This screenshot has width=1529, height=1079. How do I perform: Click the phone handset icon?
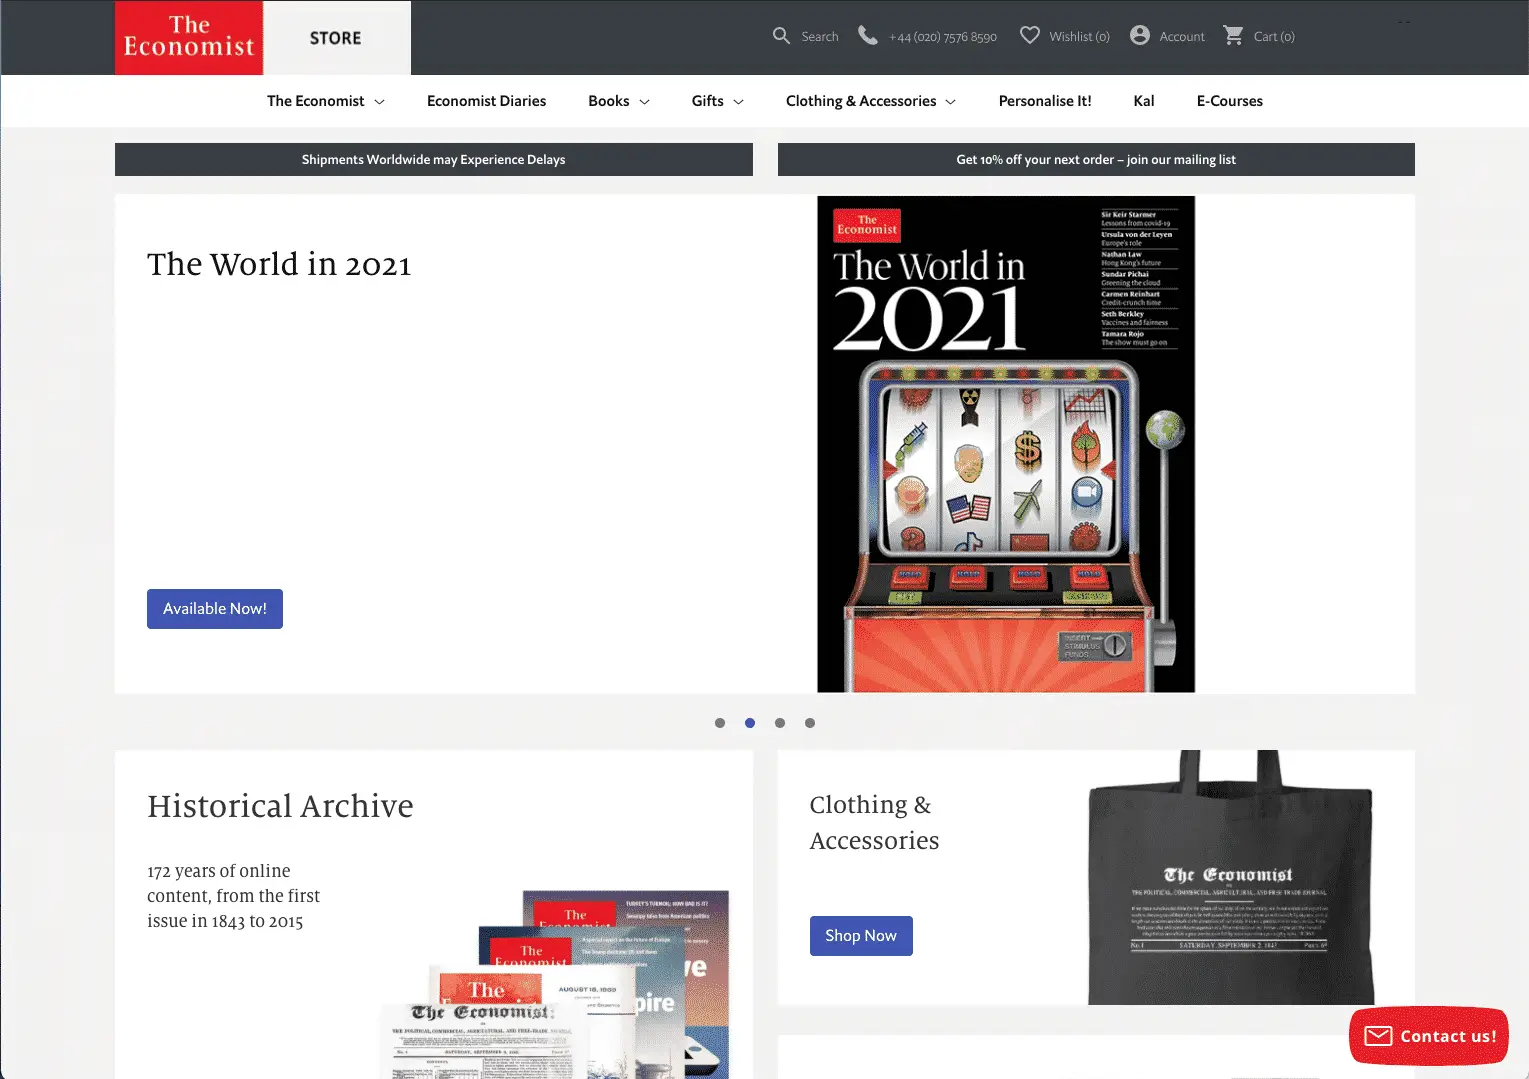click(x=868, y=36)
